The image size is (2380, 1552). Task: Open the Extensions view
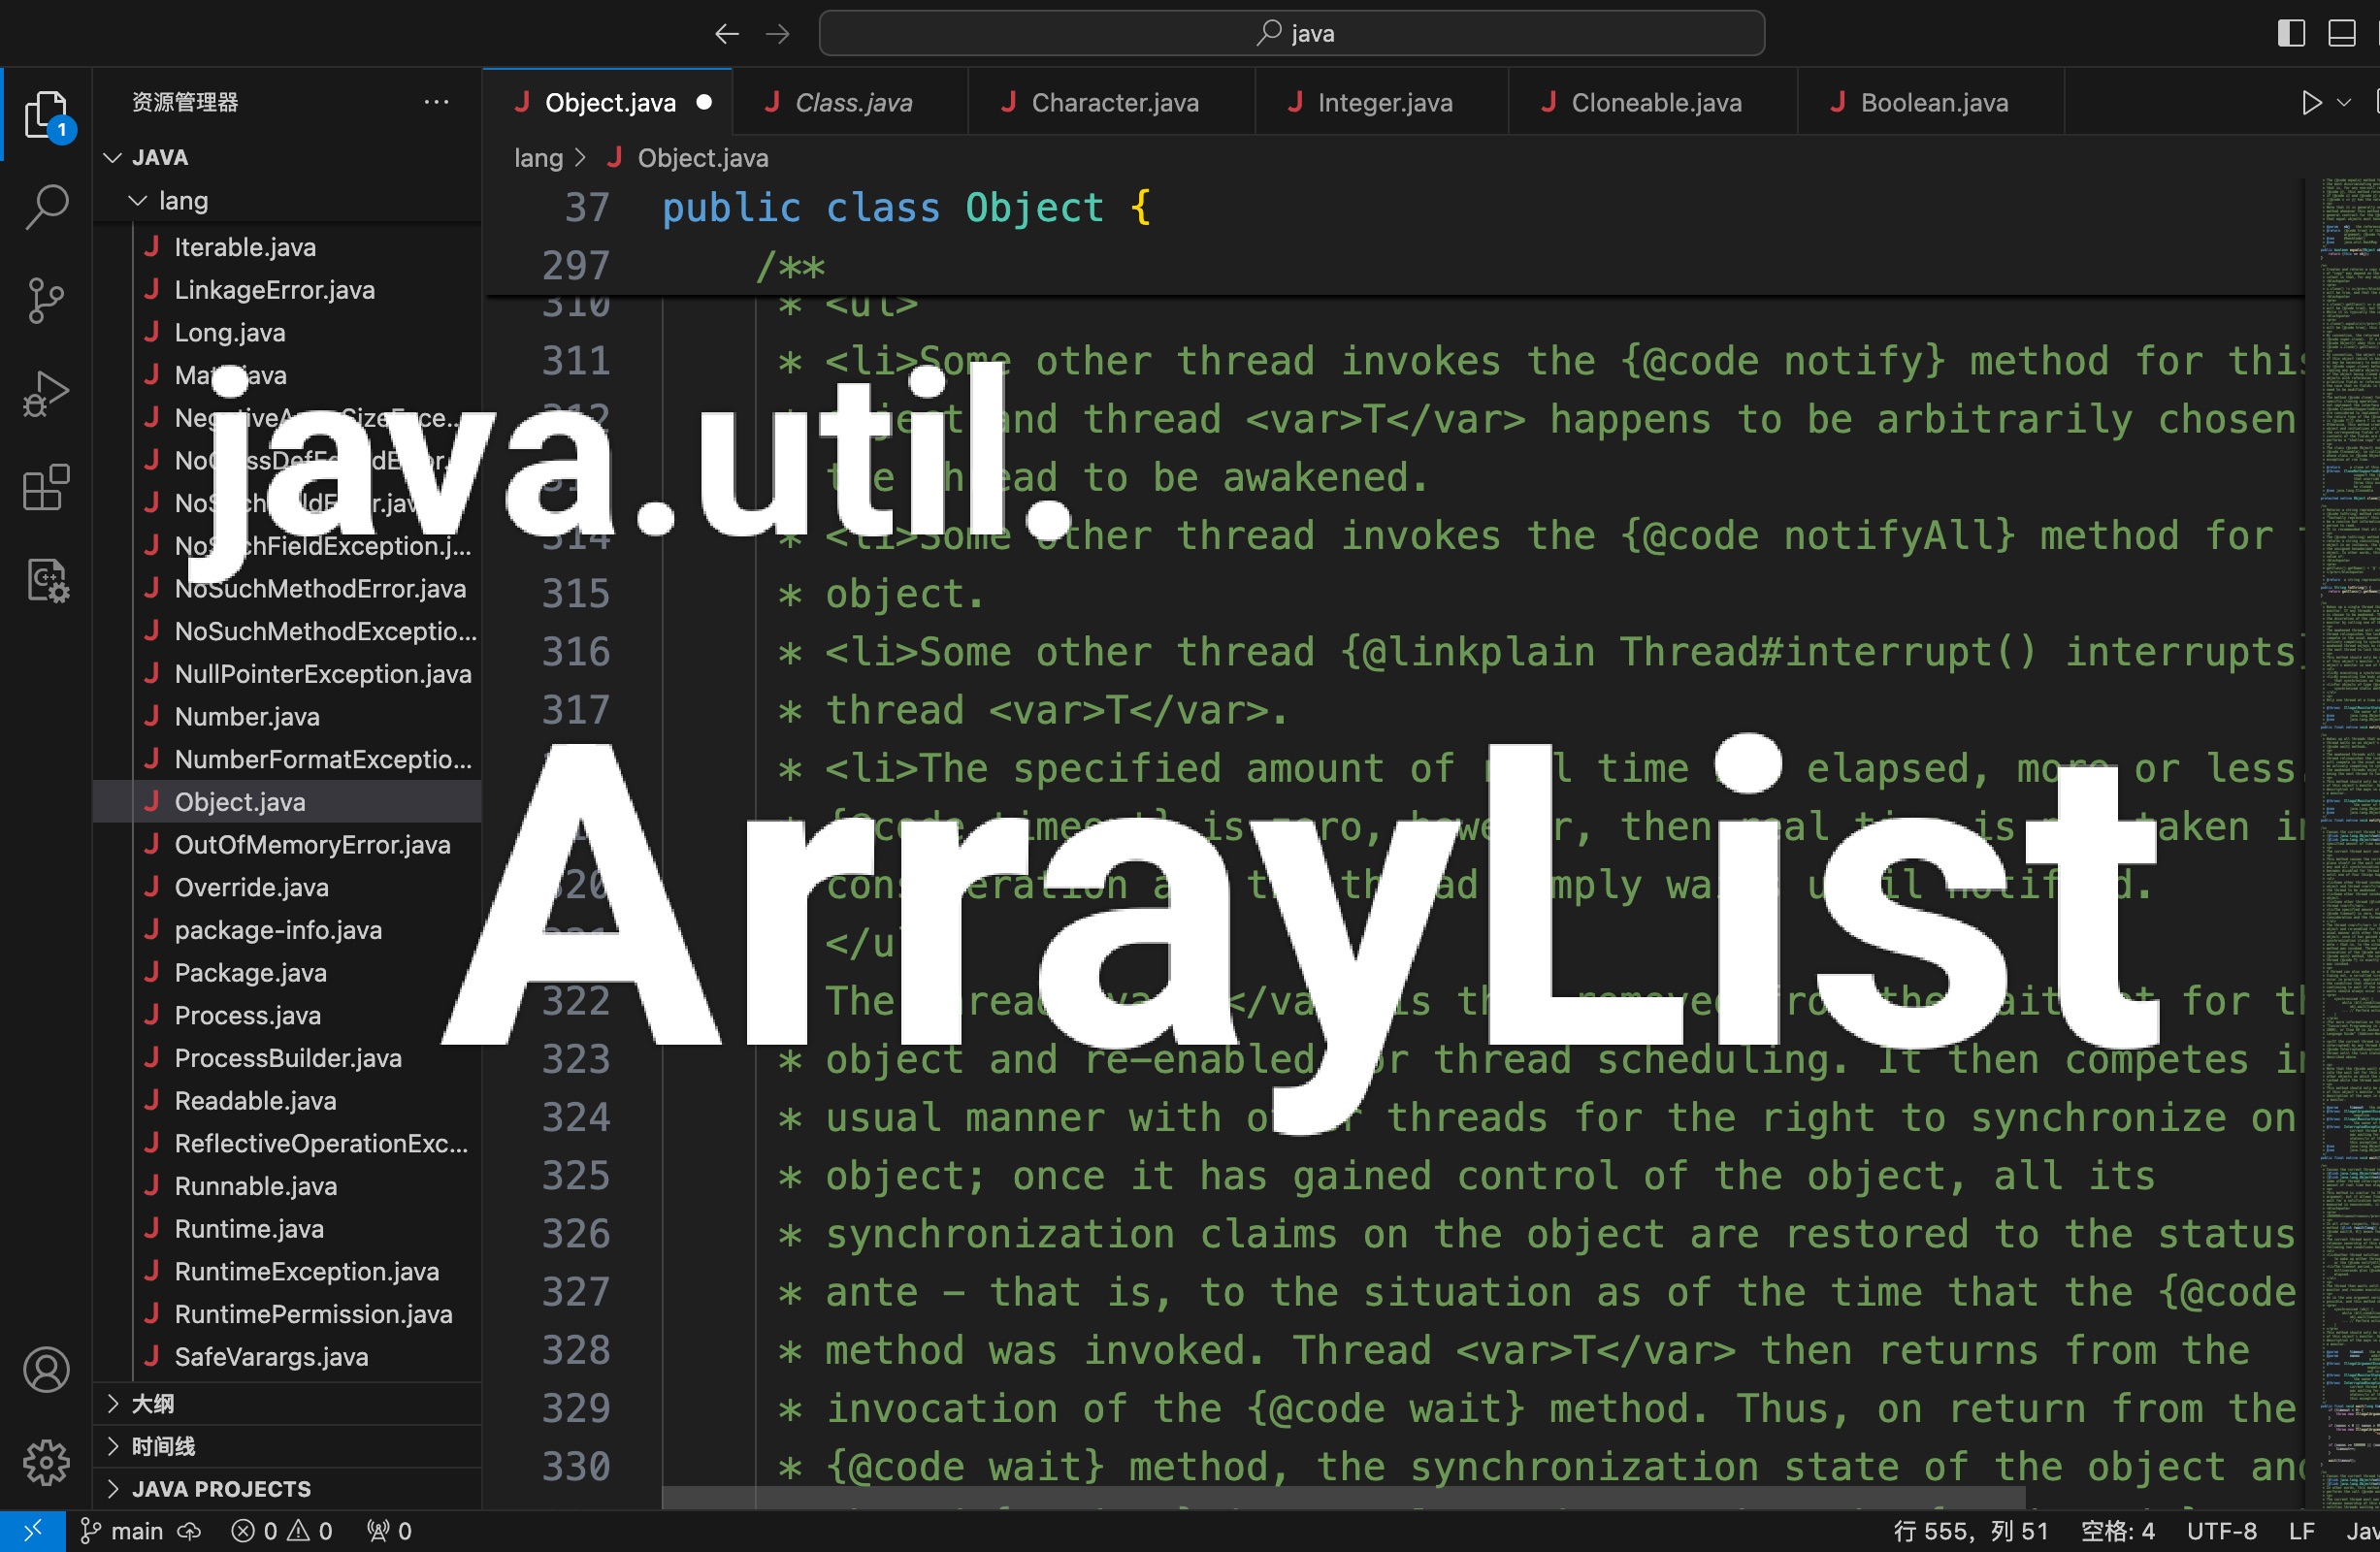point(47,487)
